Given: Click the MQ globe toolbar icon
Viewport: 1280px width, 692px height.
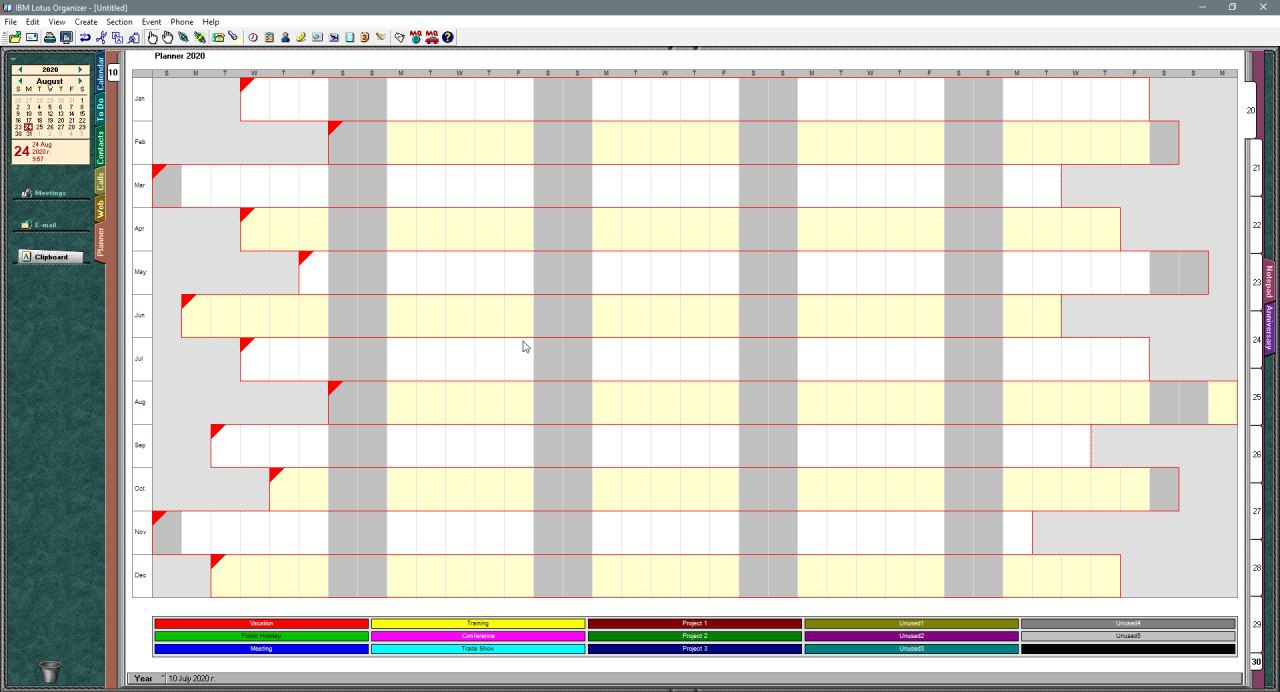Looking at the screenshot, I should [x=415, y=37].
